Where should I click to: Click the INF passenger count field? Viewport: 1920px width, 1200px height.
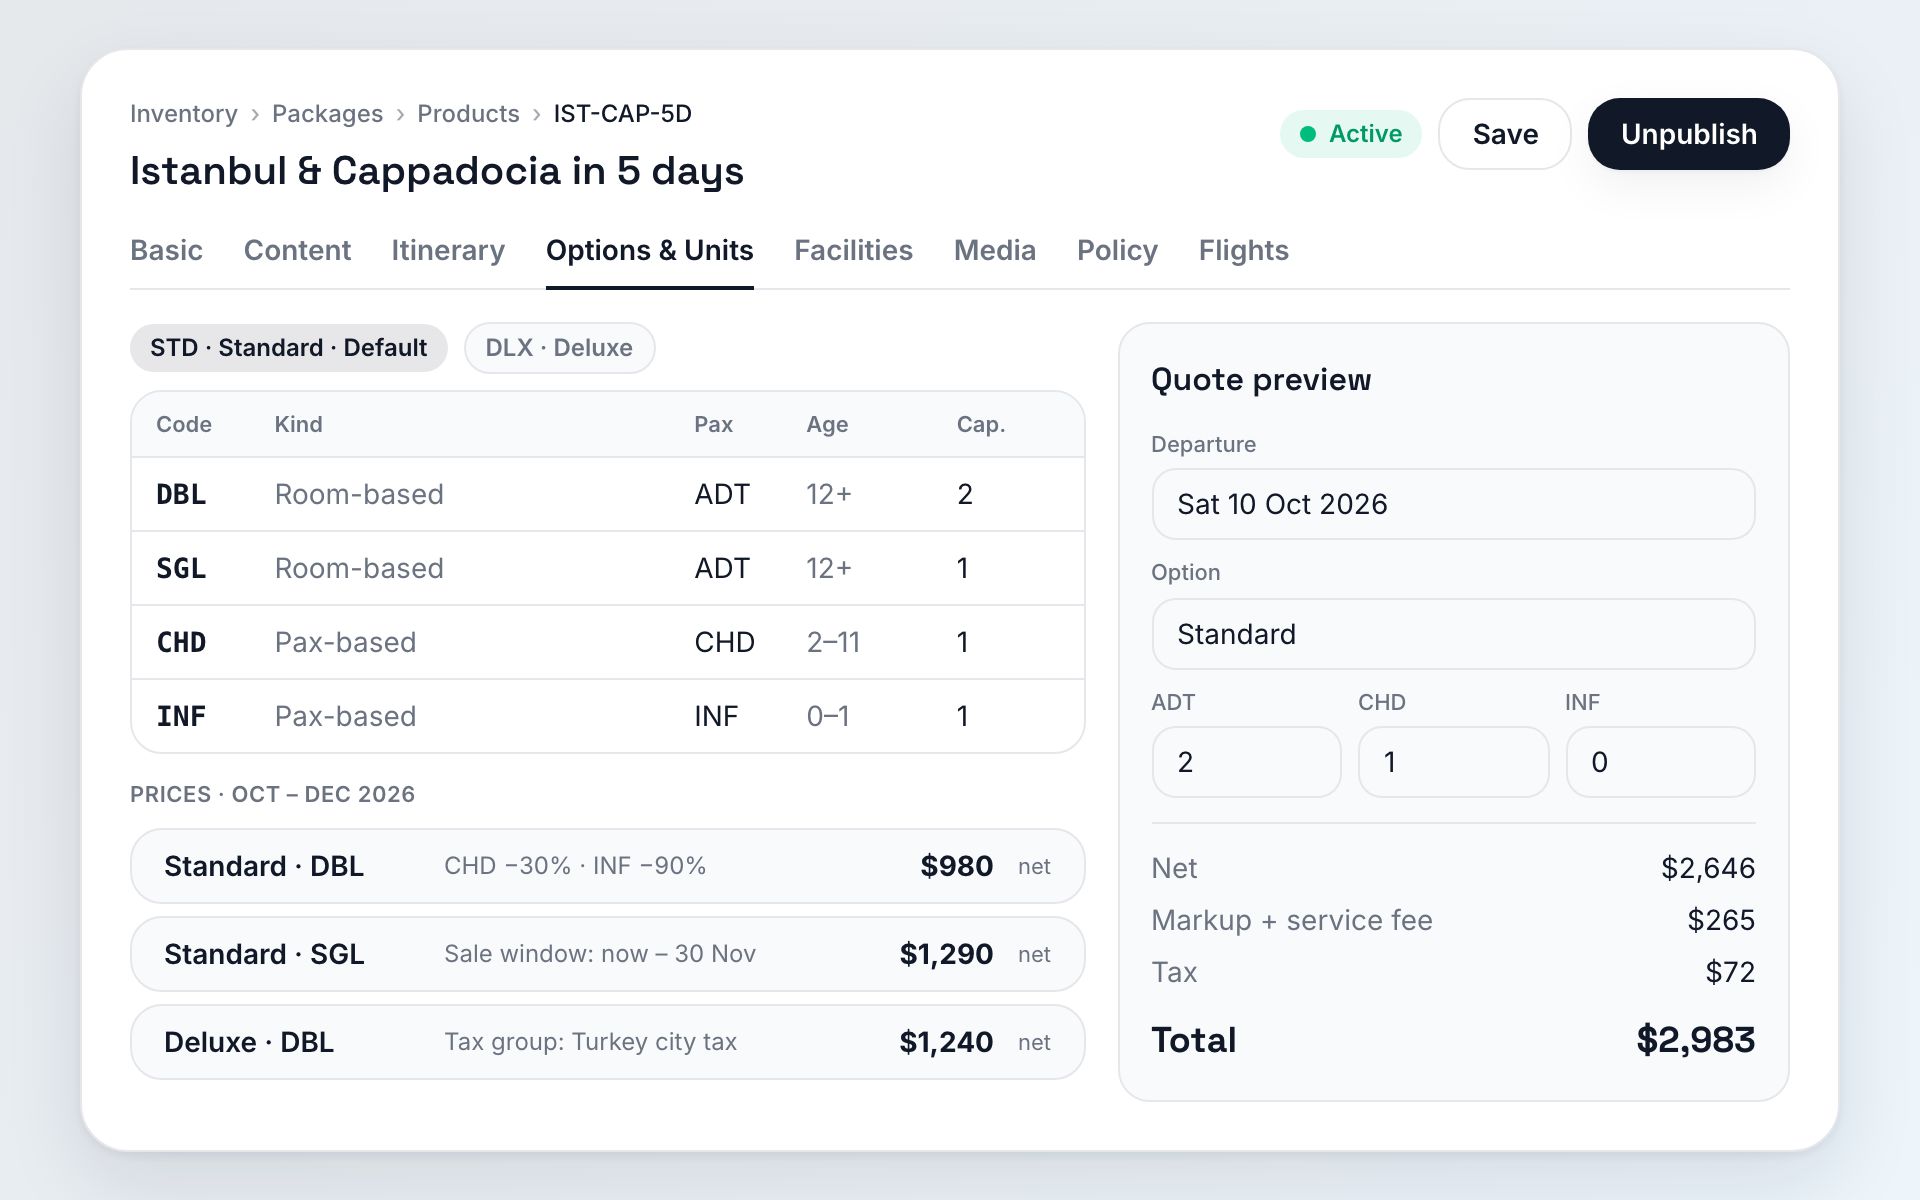pyautogui.click(x=1660, y=762)
